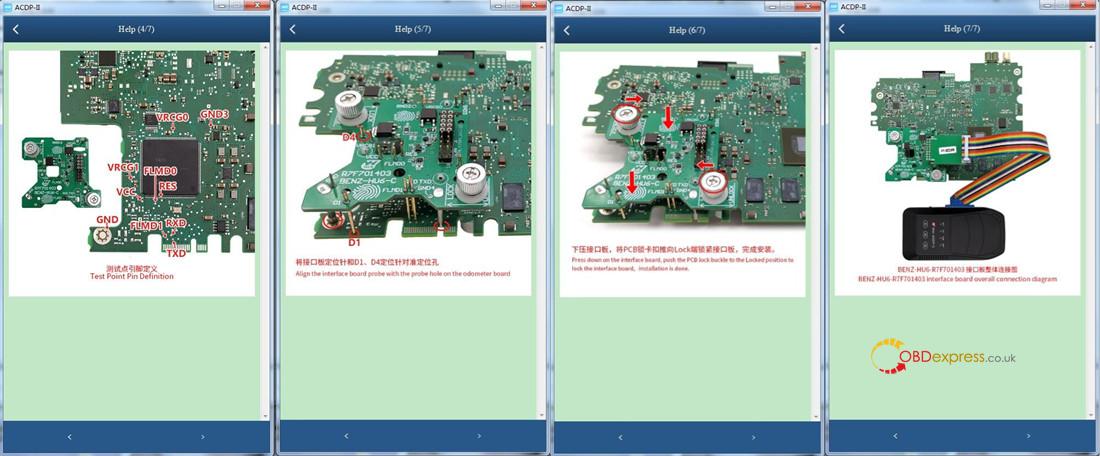
Task: Click 'interface board overall connection diagram' caption
Action: tap(957, 279)
